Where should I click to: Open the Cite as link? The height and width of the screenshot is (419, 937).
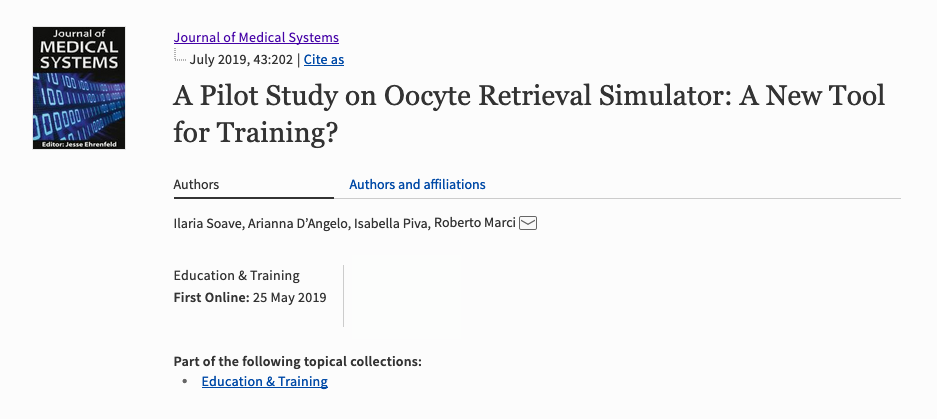pyautogui.click(x=324, y=60)
